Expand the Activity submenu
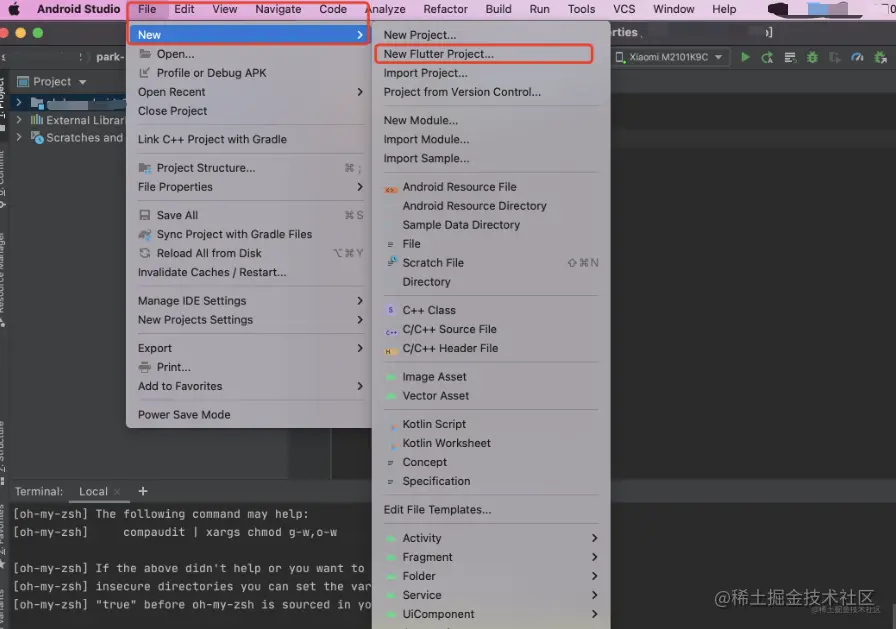896x629 pixels. tap(491, 538)
